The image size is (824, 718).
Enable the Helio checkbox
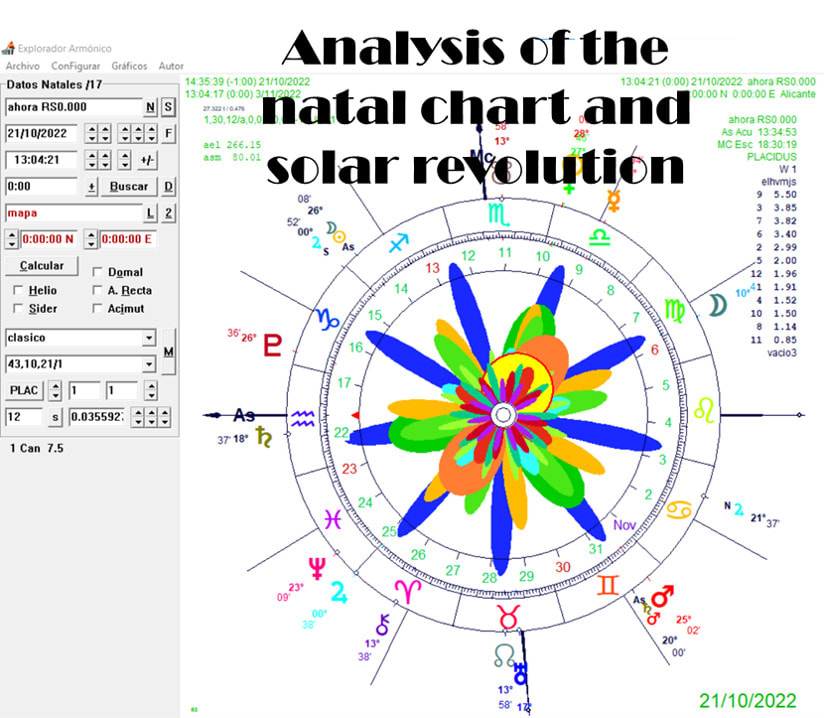pos(16,290)
